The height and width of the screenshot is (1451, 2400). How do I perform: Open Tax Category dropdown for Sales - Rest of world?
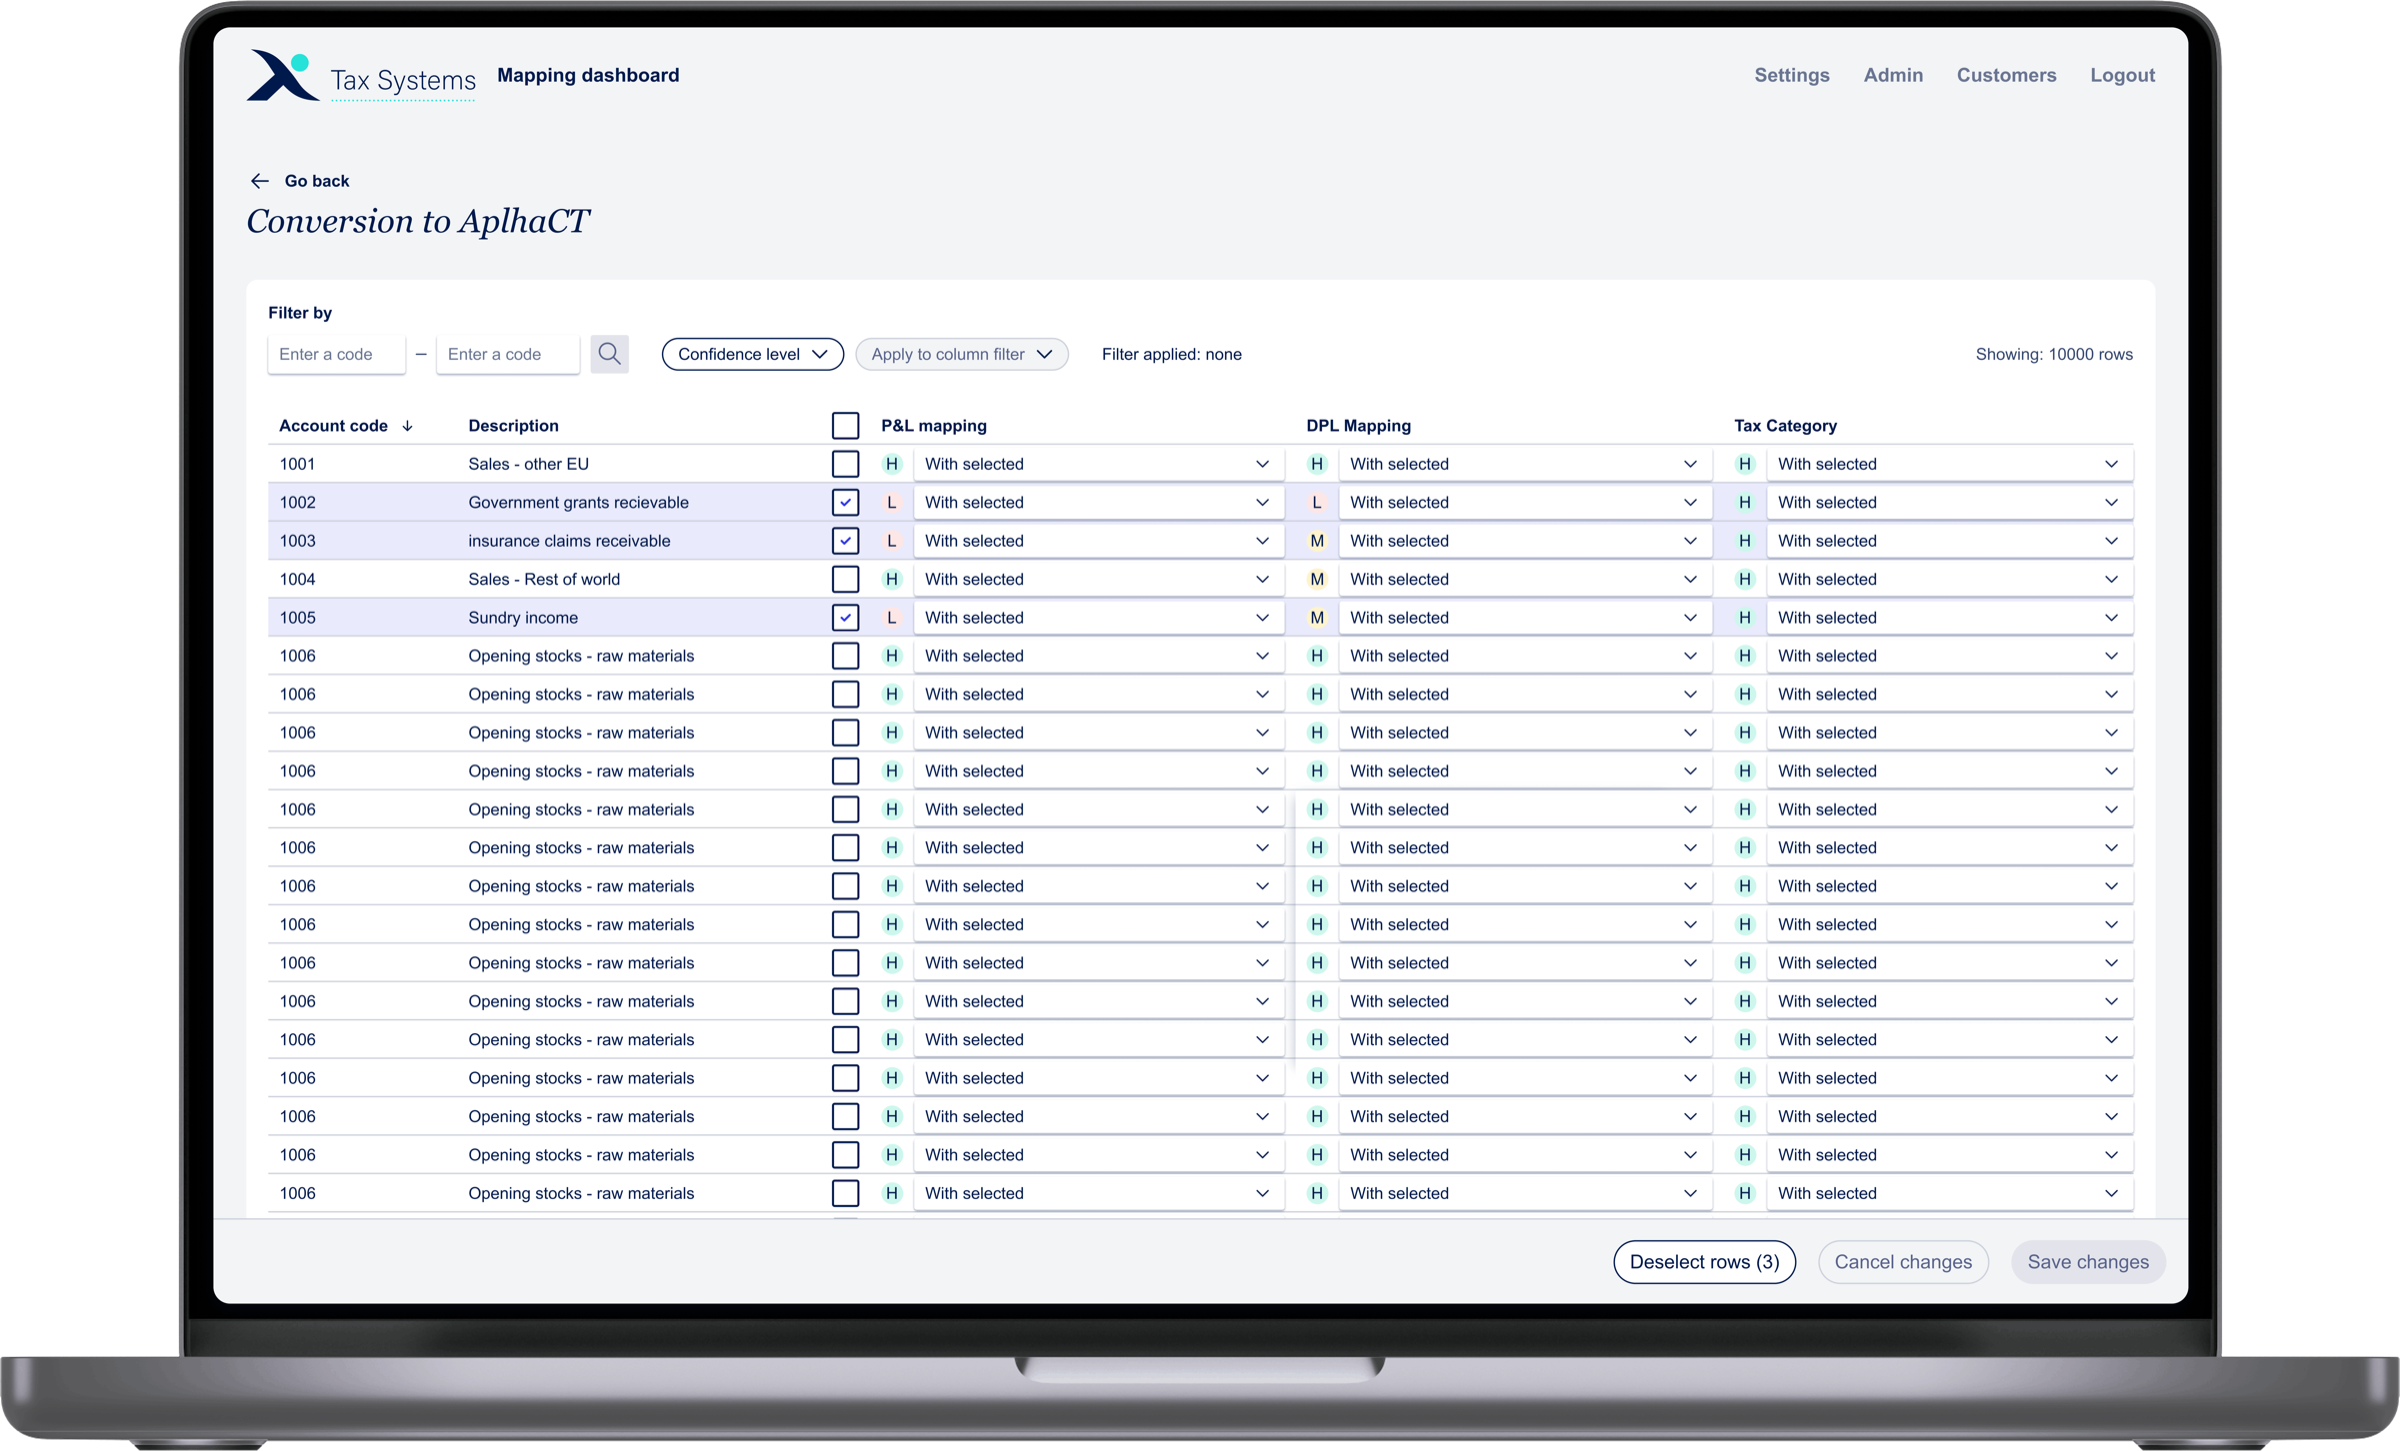pyautogui.click(x=1949, y=579)
